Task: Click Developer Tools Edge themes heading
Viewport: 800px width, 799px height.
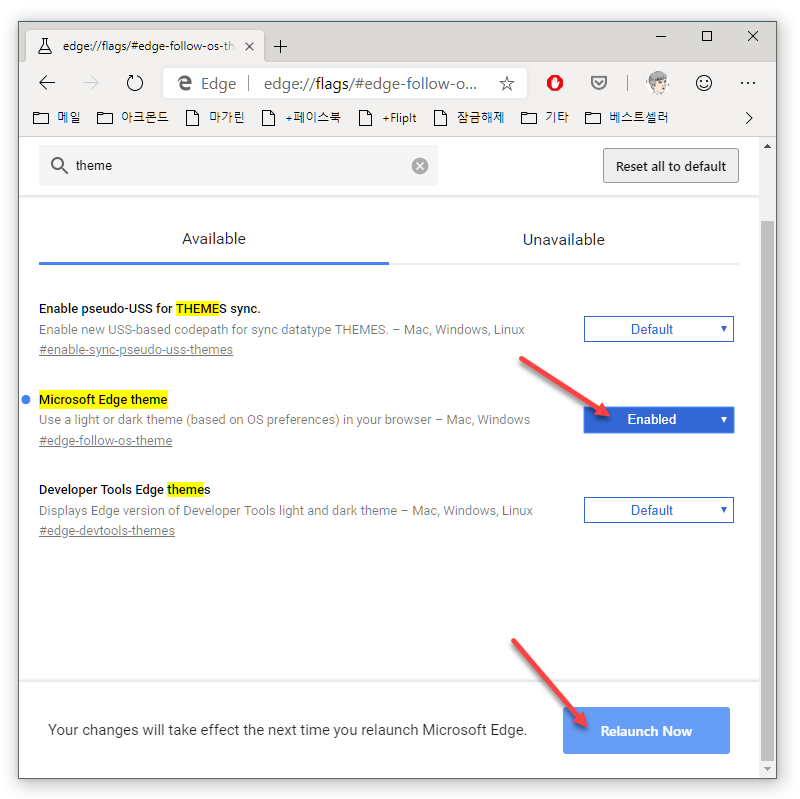Action: (124, 489)
